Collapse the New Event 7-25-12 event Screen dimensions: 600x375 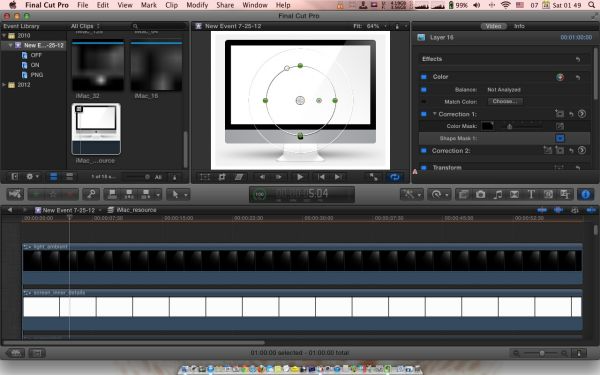coord(10,45)
